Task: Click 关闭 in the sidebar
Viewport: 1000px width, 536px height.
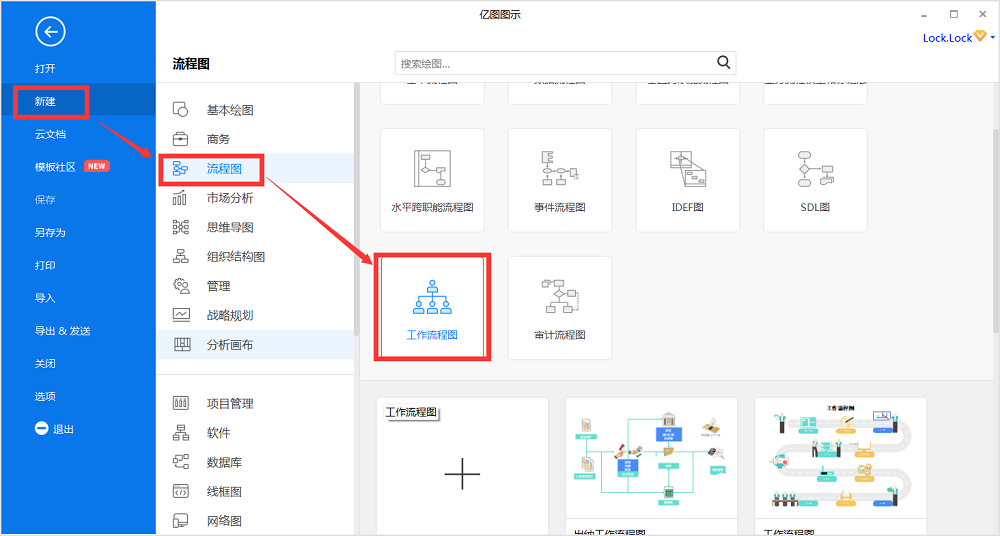Action: [45, 363]
